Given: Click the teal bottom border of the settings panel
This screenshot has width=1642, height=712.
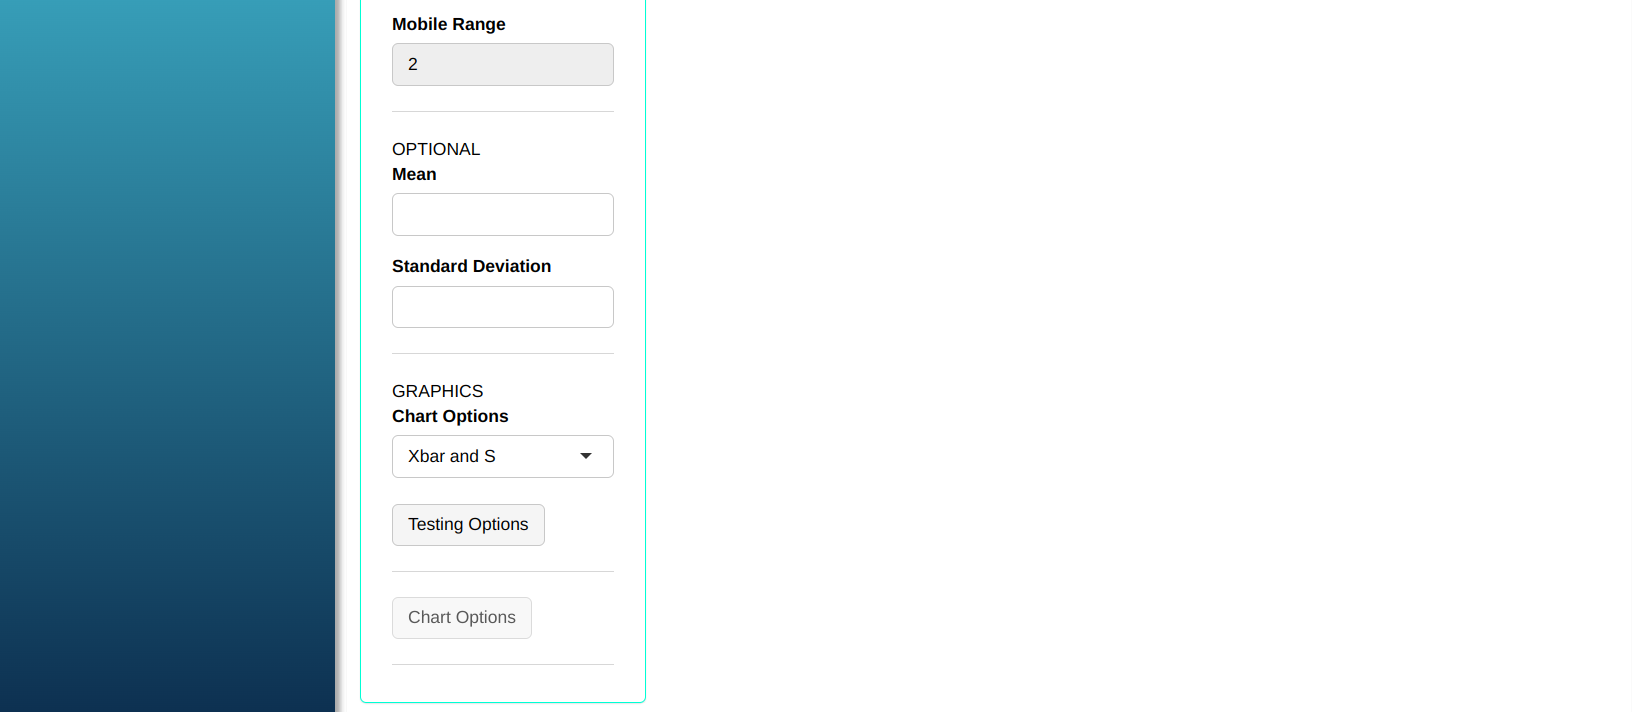Looking at the screenshot, I should tap(503, 702).
